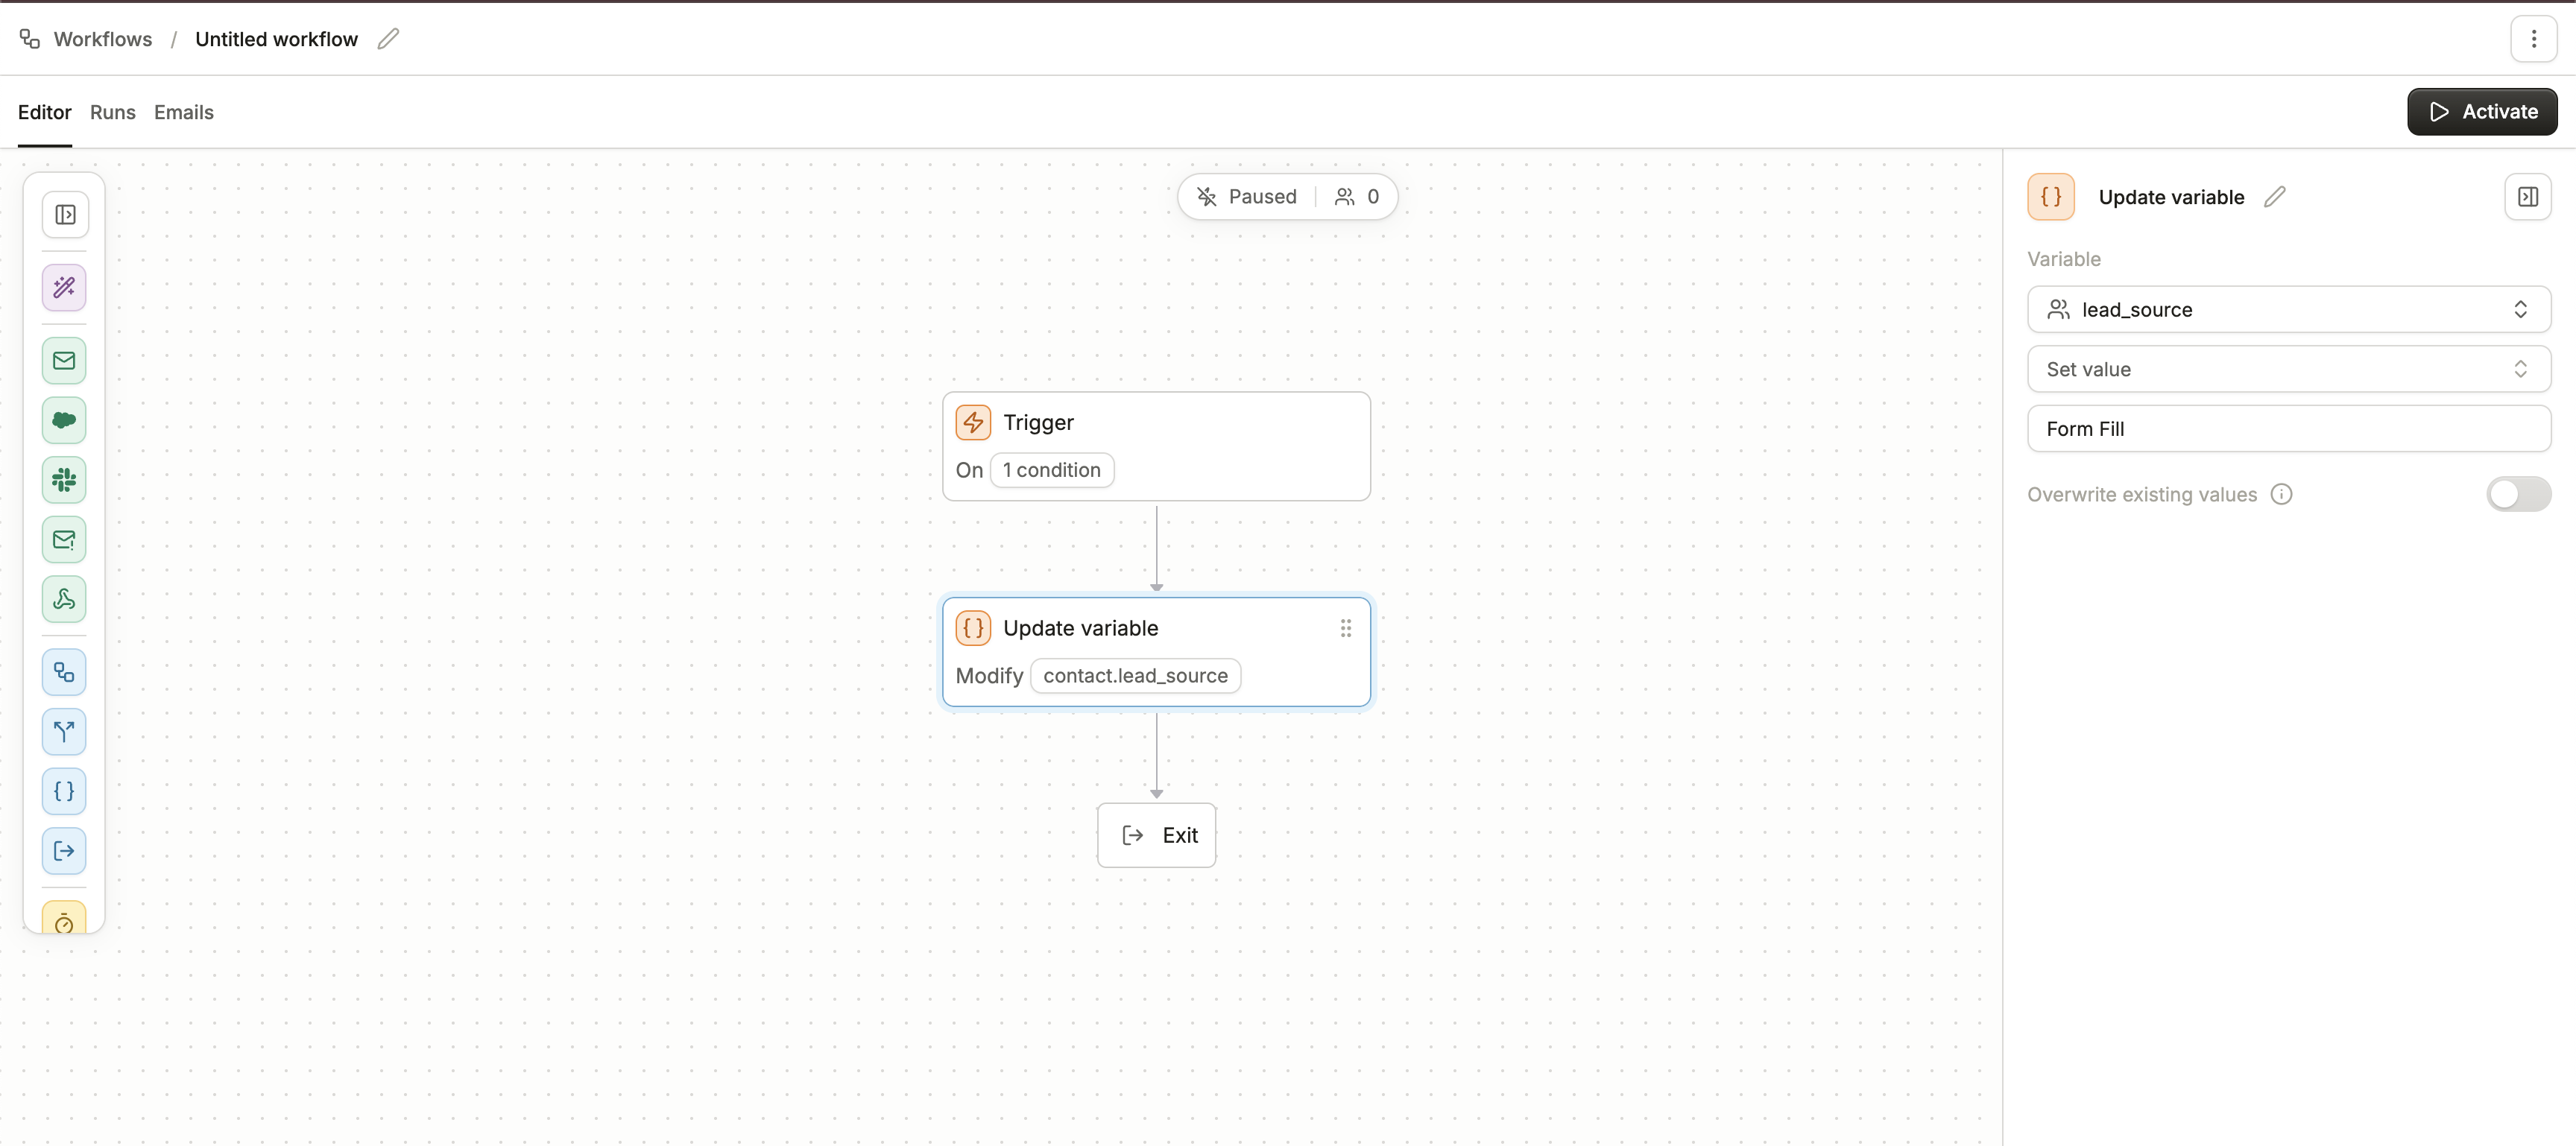Click the Form Fill value input field
Screen dimensions: 2576x1146
pos(2288,429)
